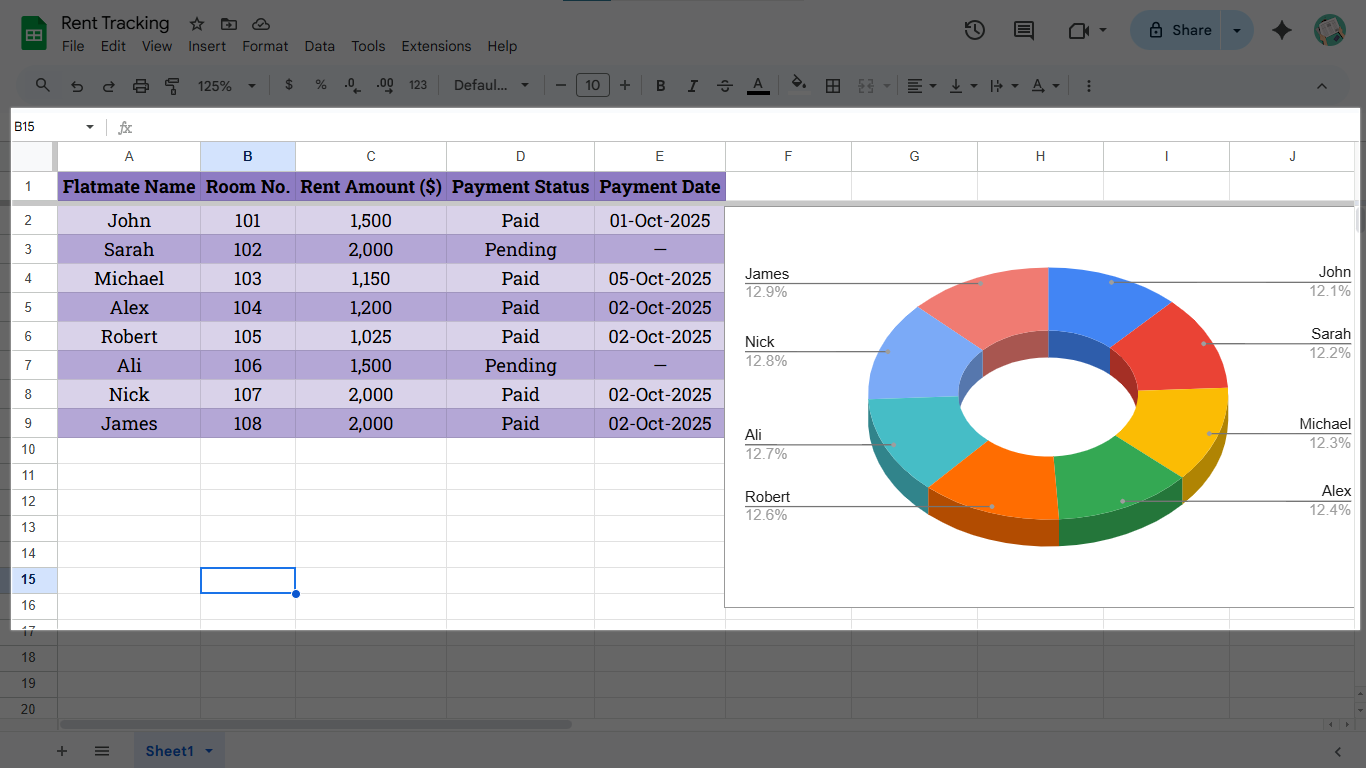Open the Extensions menu
This screenshot has width=1366, height=768.
click(x=436, y=46)
